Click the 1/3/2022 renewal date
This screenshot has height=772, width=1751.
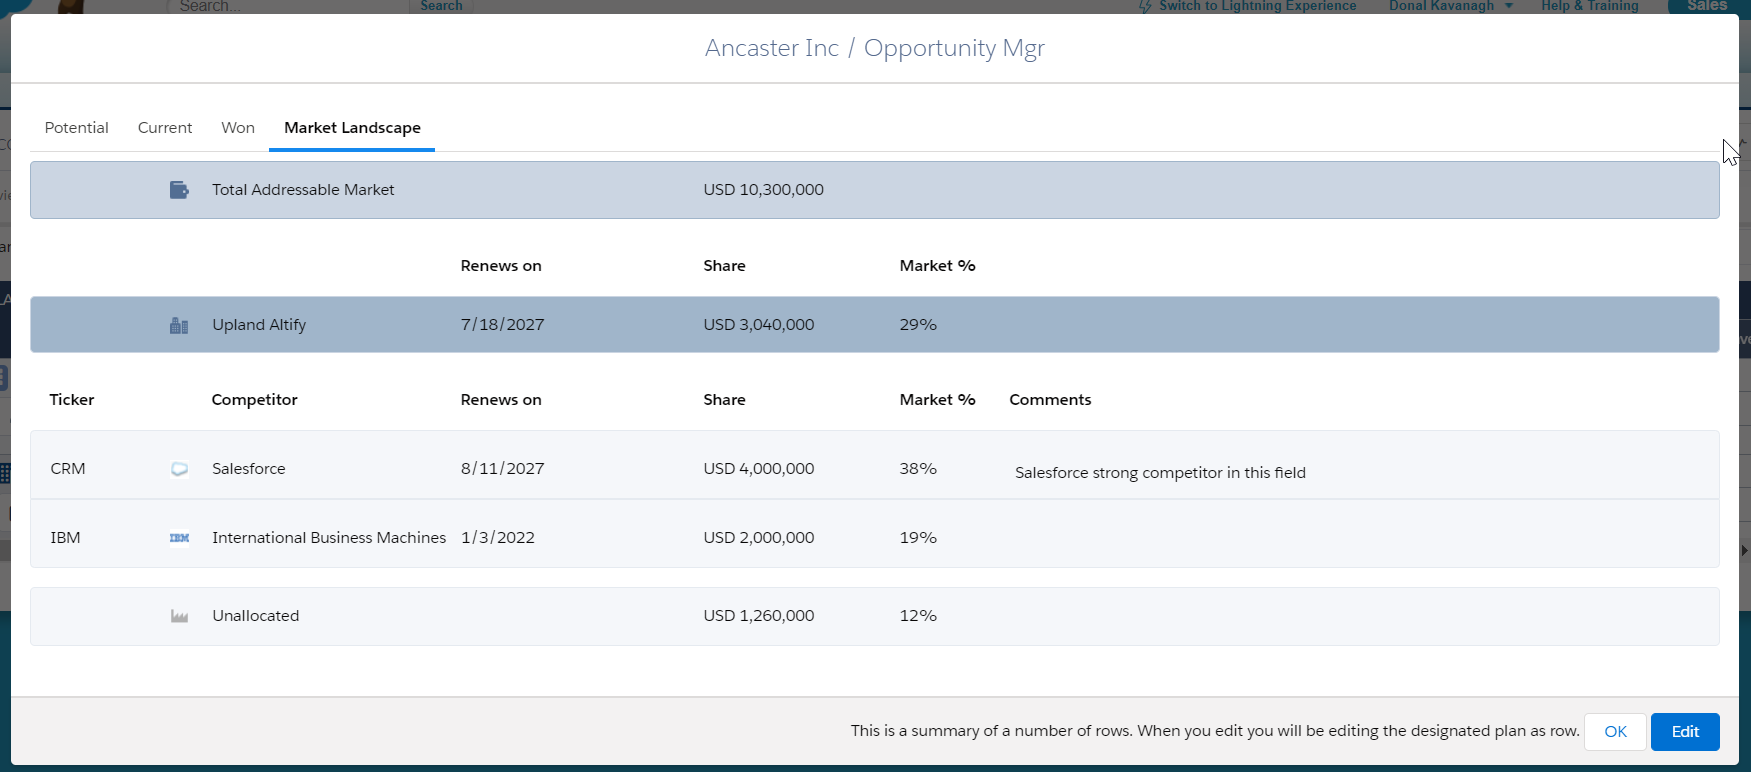pyautogui.click(x=497, y=538)
